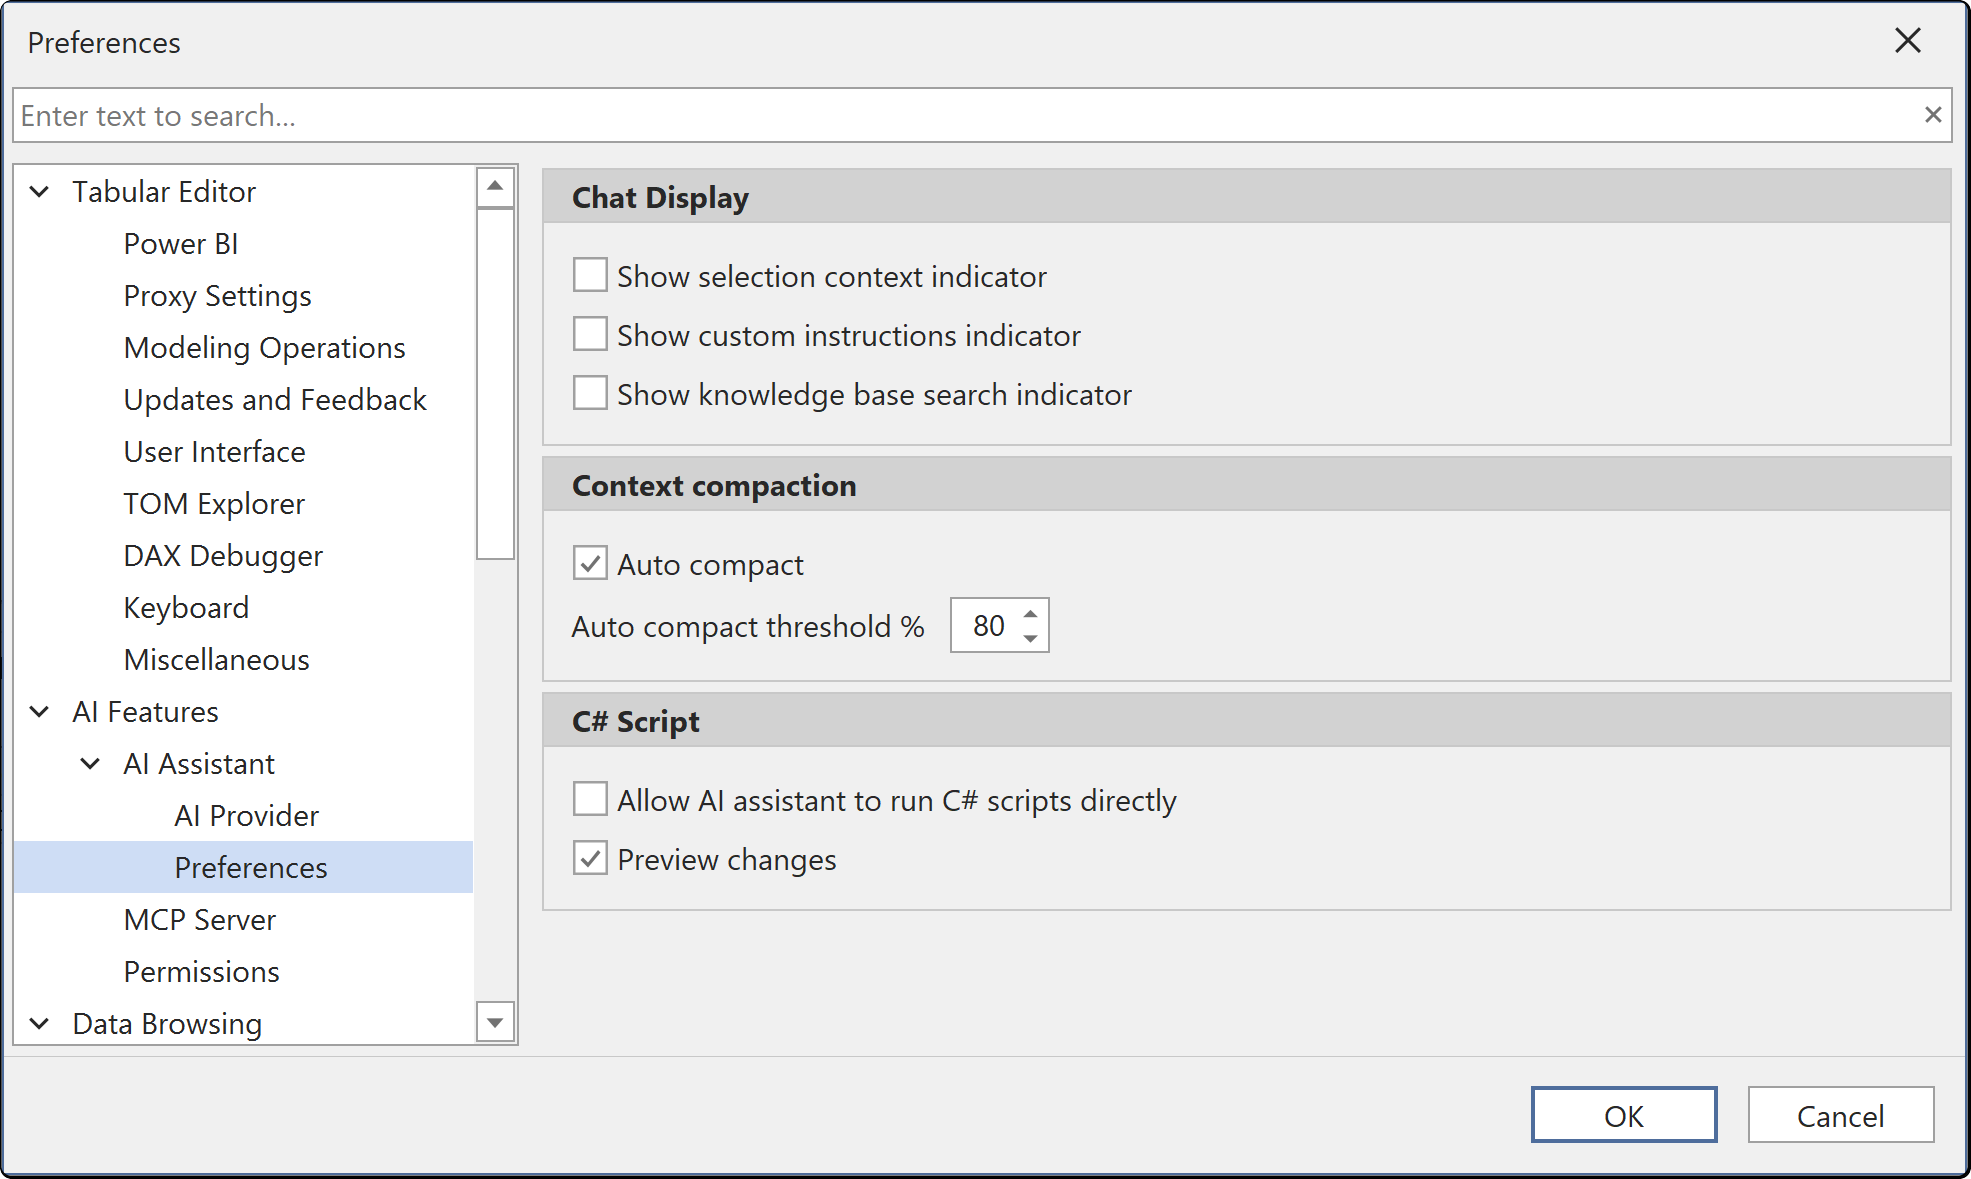Viewport: 1971px width, 1179px height.
Task: Collapse the AI Features tree node
Action: (40, 711)
